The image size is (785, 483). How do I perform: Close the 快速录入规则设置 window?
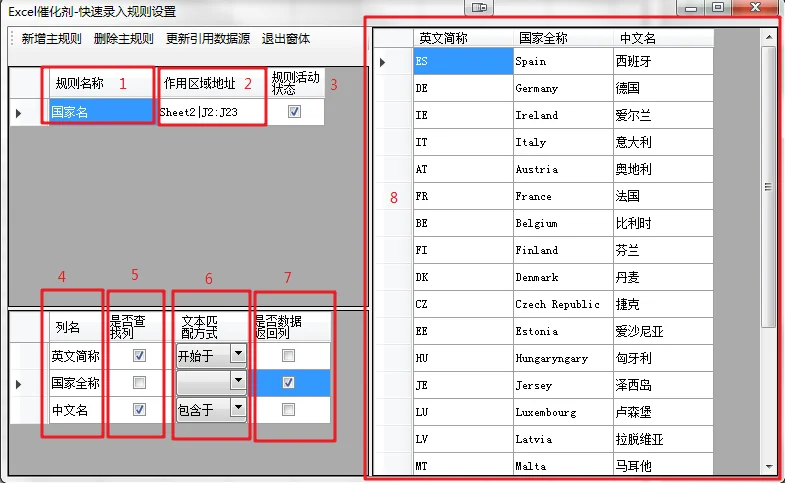[x=756, y=7]
